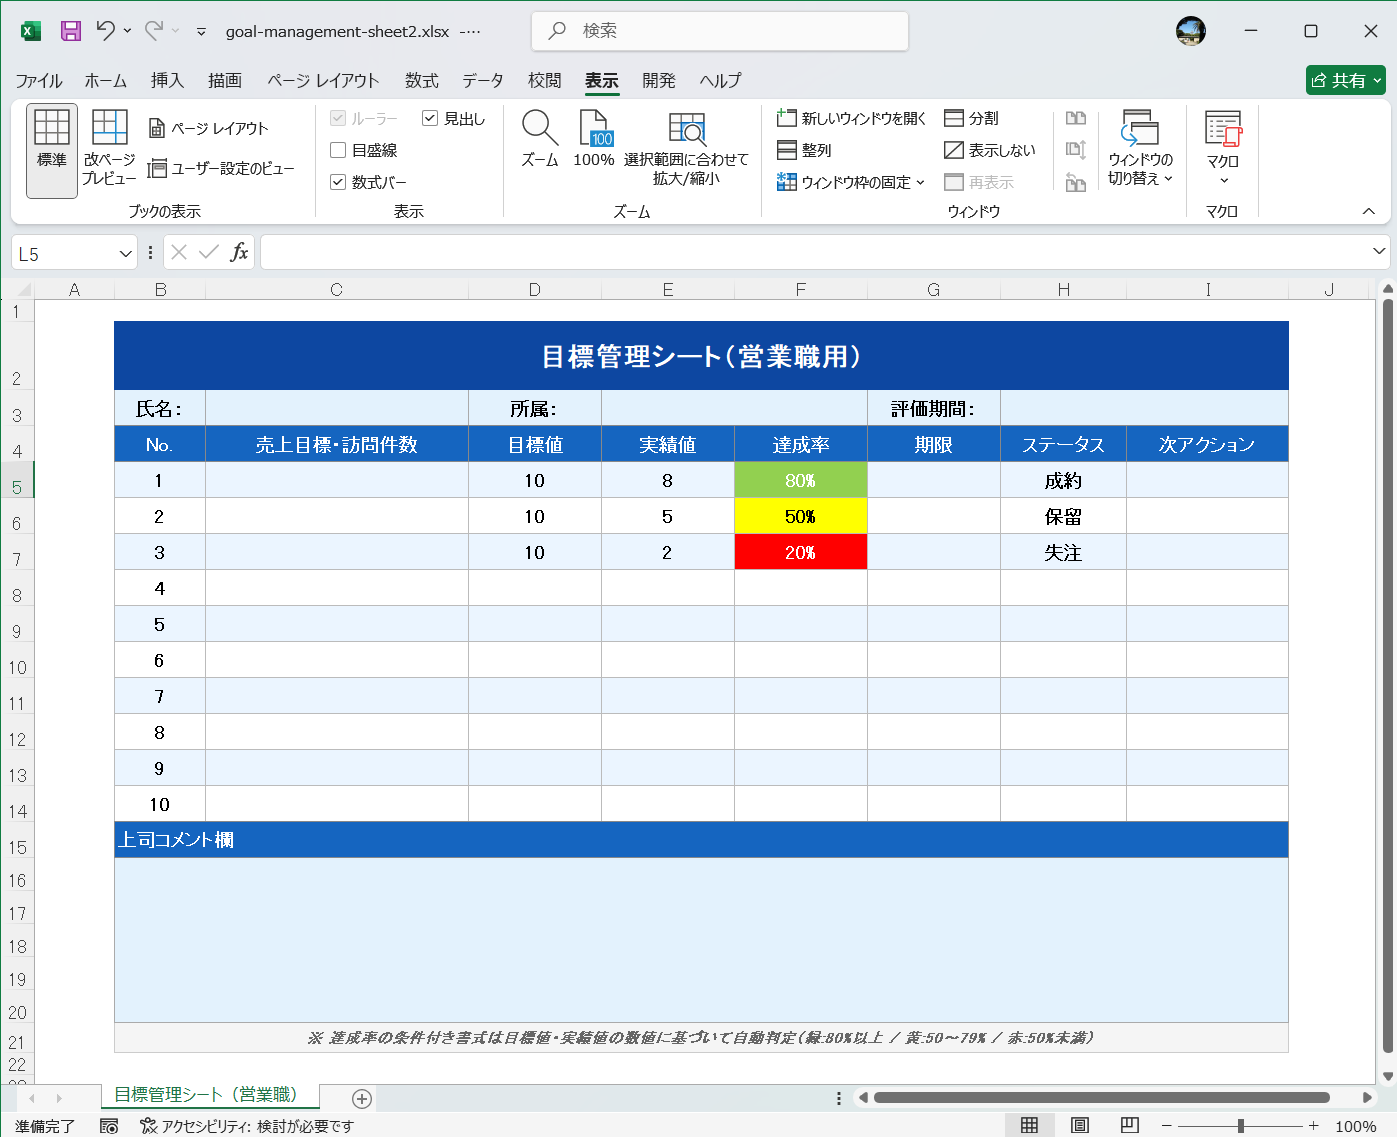The width and height of the screenshot is (1397, 1137).
Task: Open a new window (新しいウィンドウを開く)
Action: [x=852, y=118]
